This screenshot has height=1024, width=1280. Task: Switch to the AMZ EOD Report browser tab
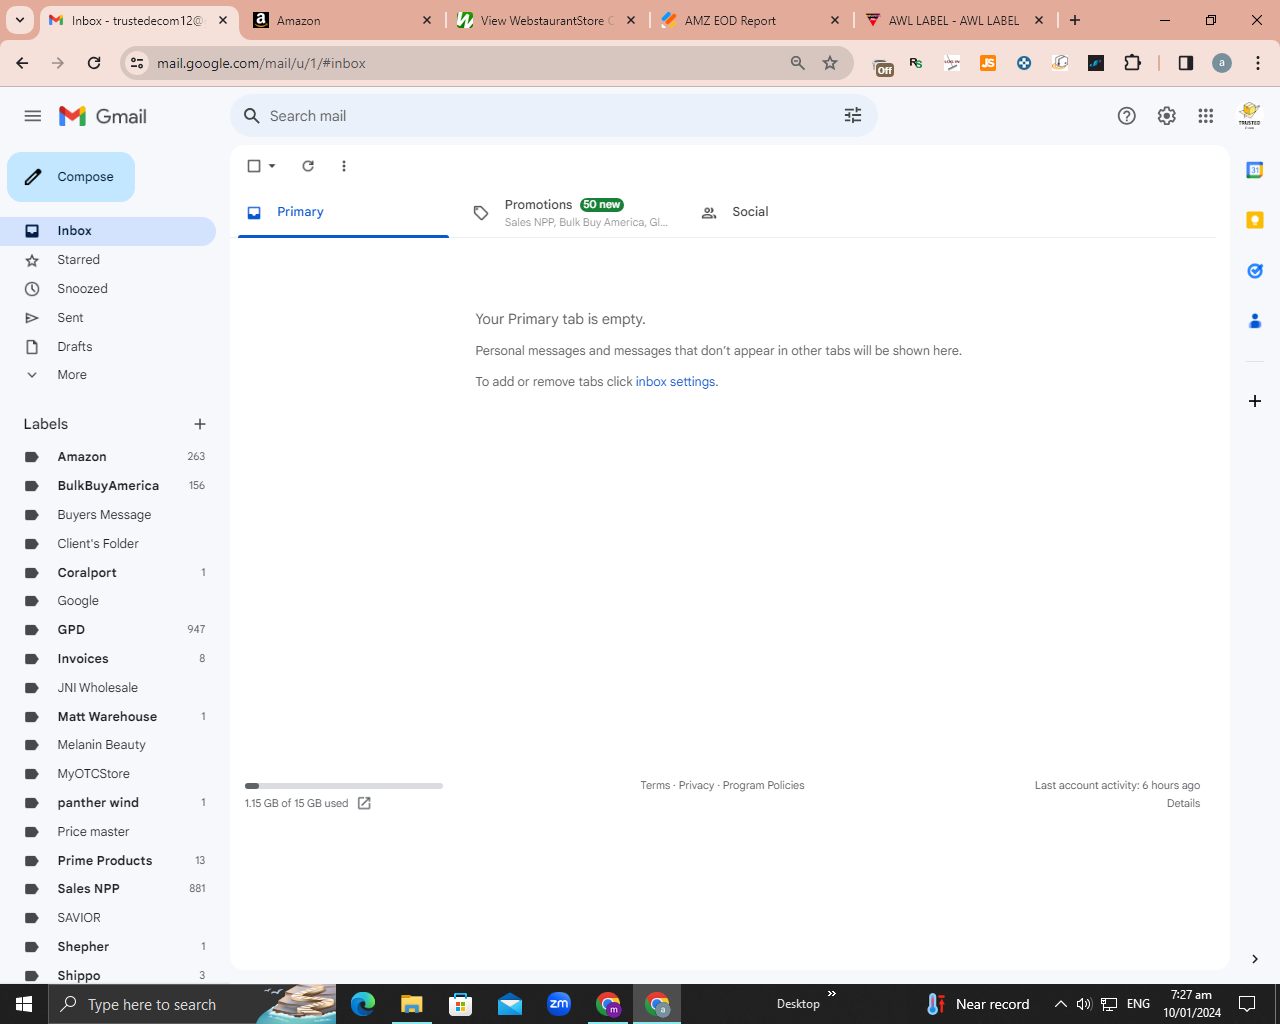pyautogui.click(x=750, y=20)
